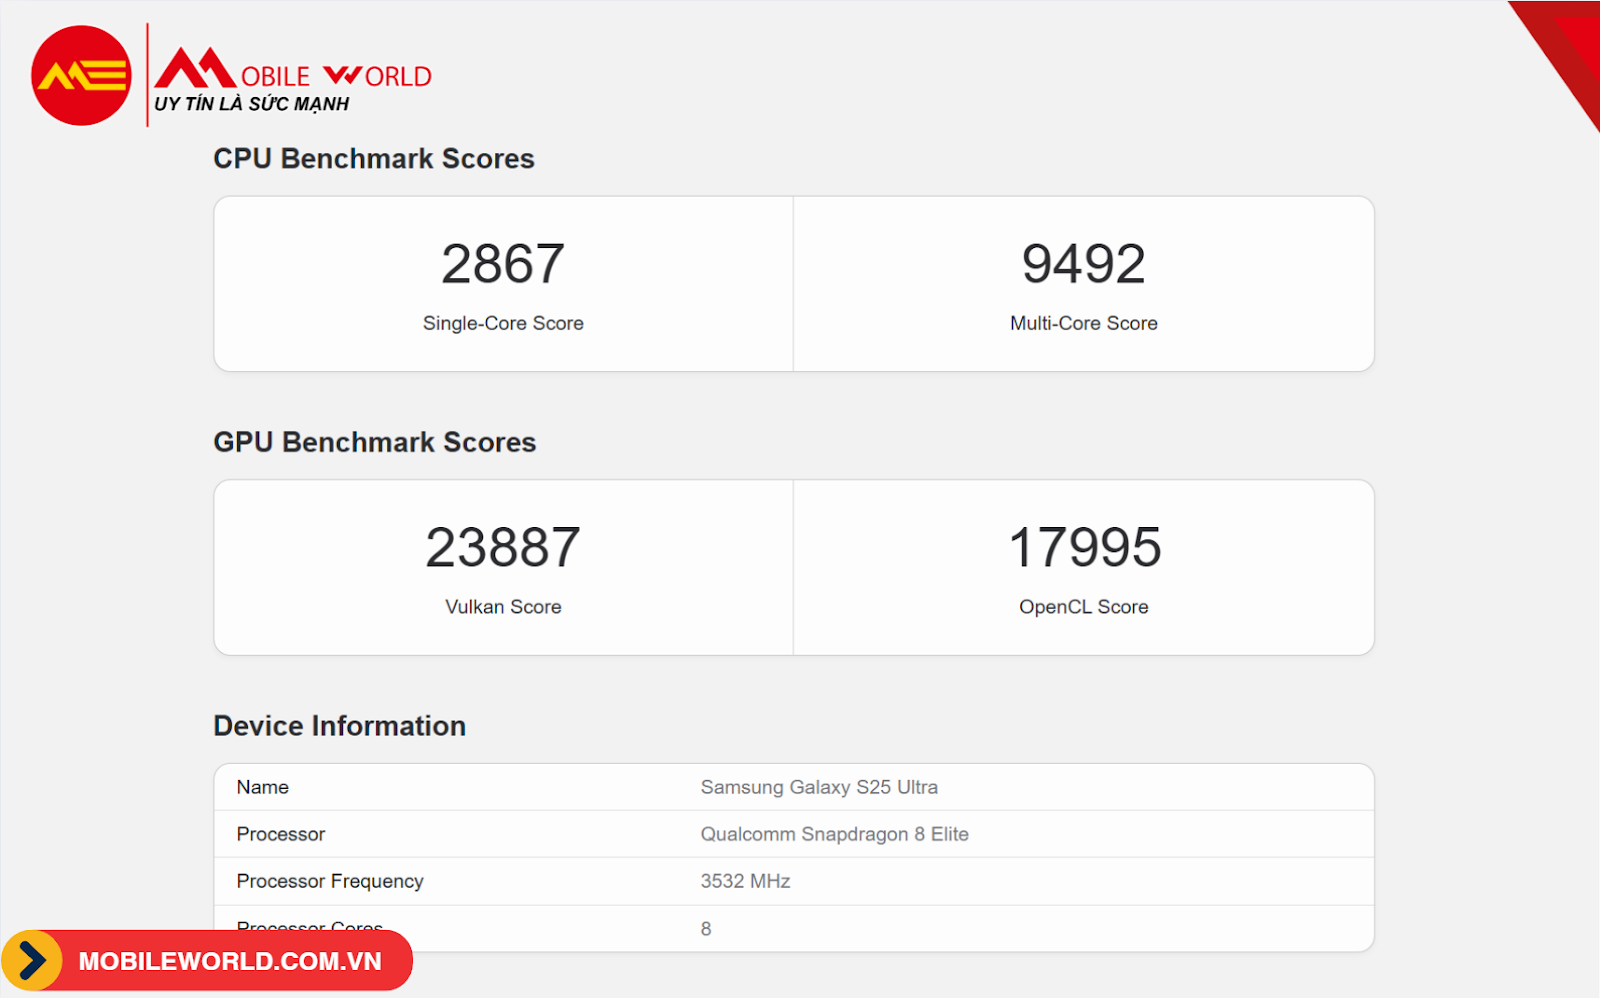Click the Multi-Core Score label
The image size is (1600, 998).
click(1084, 323)
